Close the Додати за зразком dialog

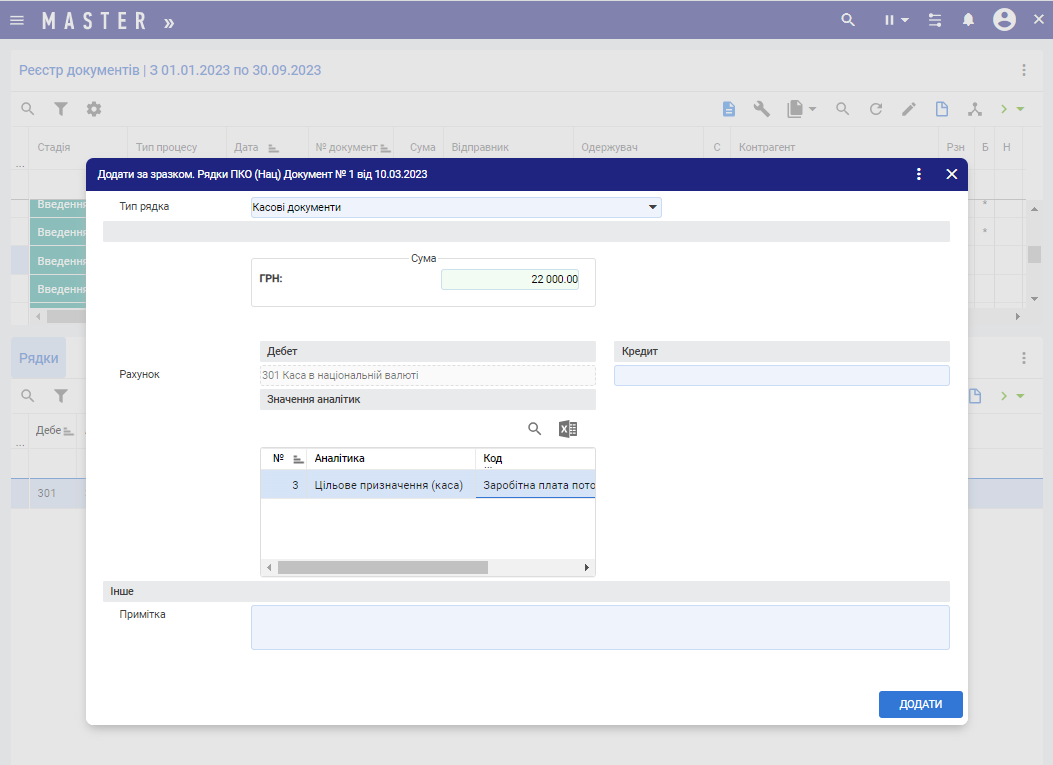(952, 174)
